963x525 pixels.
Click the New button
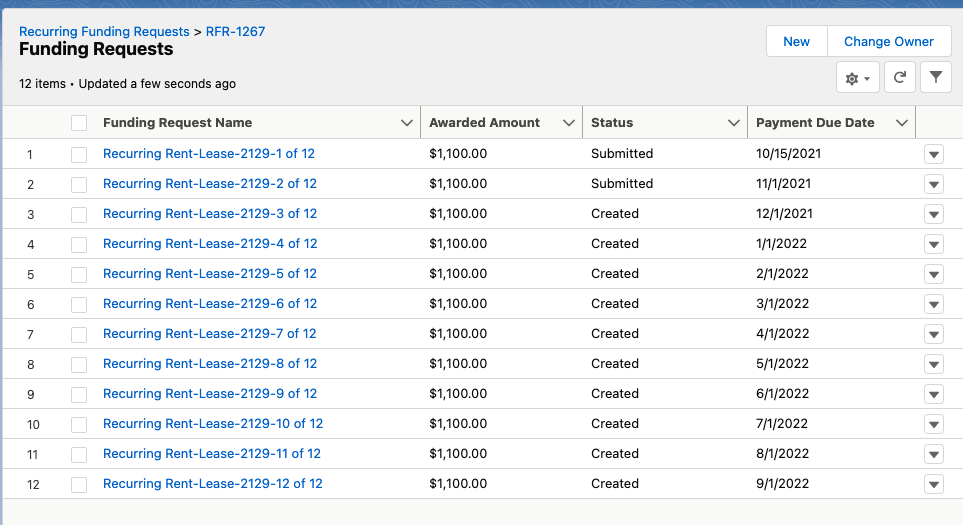click(x=796, y=42)
